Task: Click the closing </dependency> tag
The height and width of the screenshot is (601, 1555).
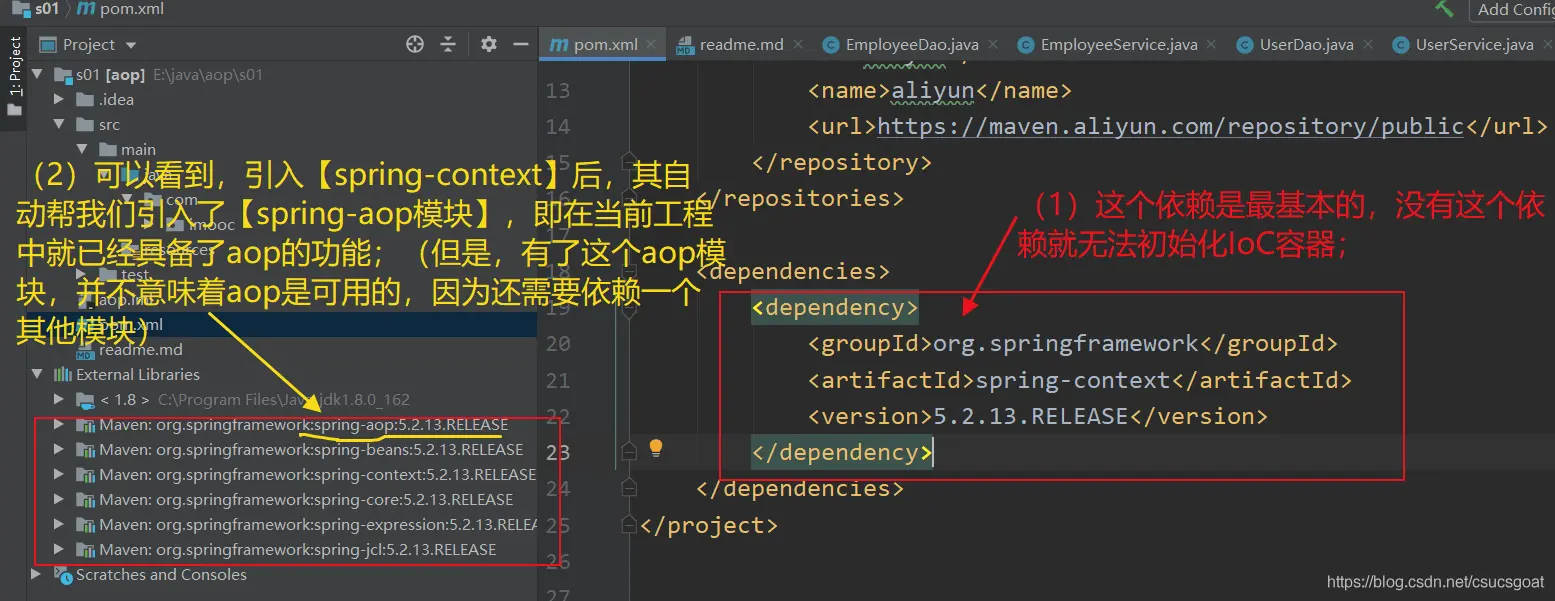Action: point(843,453)
